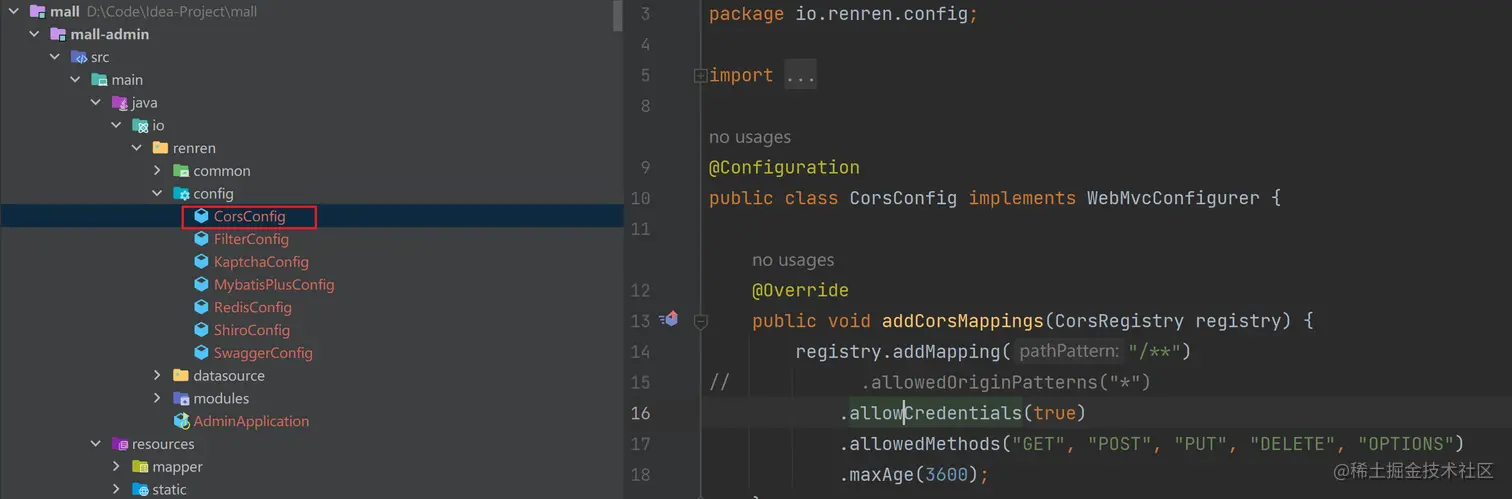1512x499 pixels.
Task: Collapse the mall project root chevron
Action: (x=13, y=12)
